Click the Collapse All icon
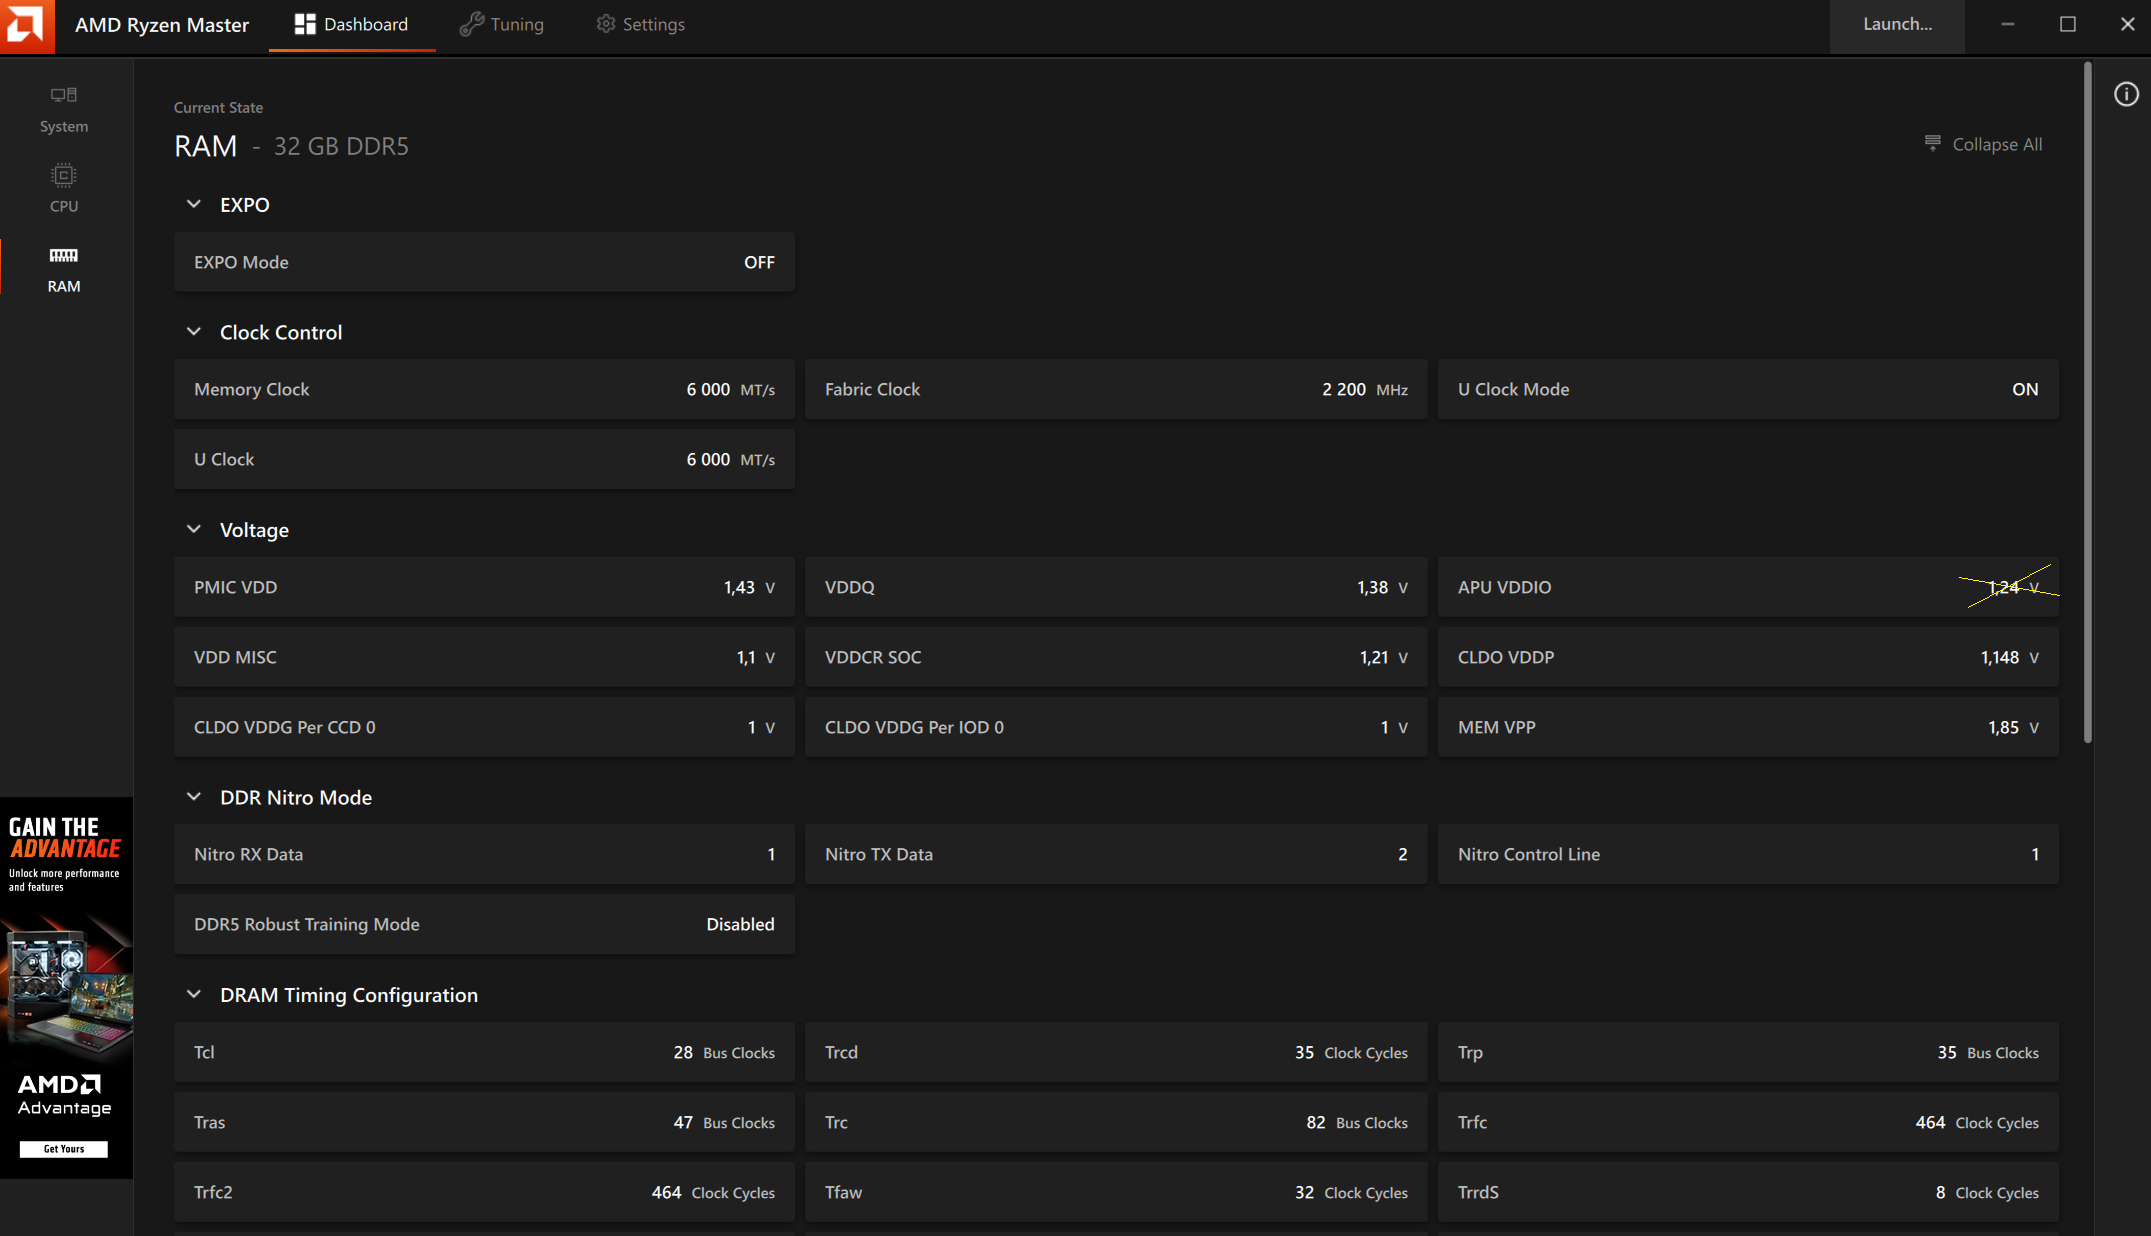 coord(1932,144)
